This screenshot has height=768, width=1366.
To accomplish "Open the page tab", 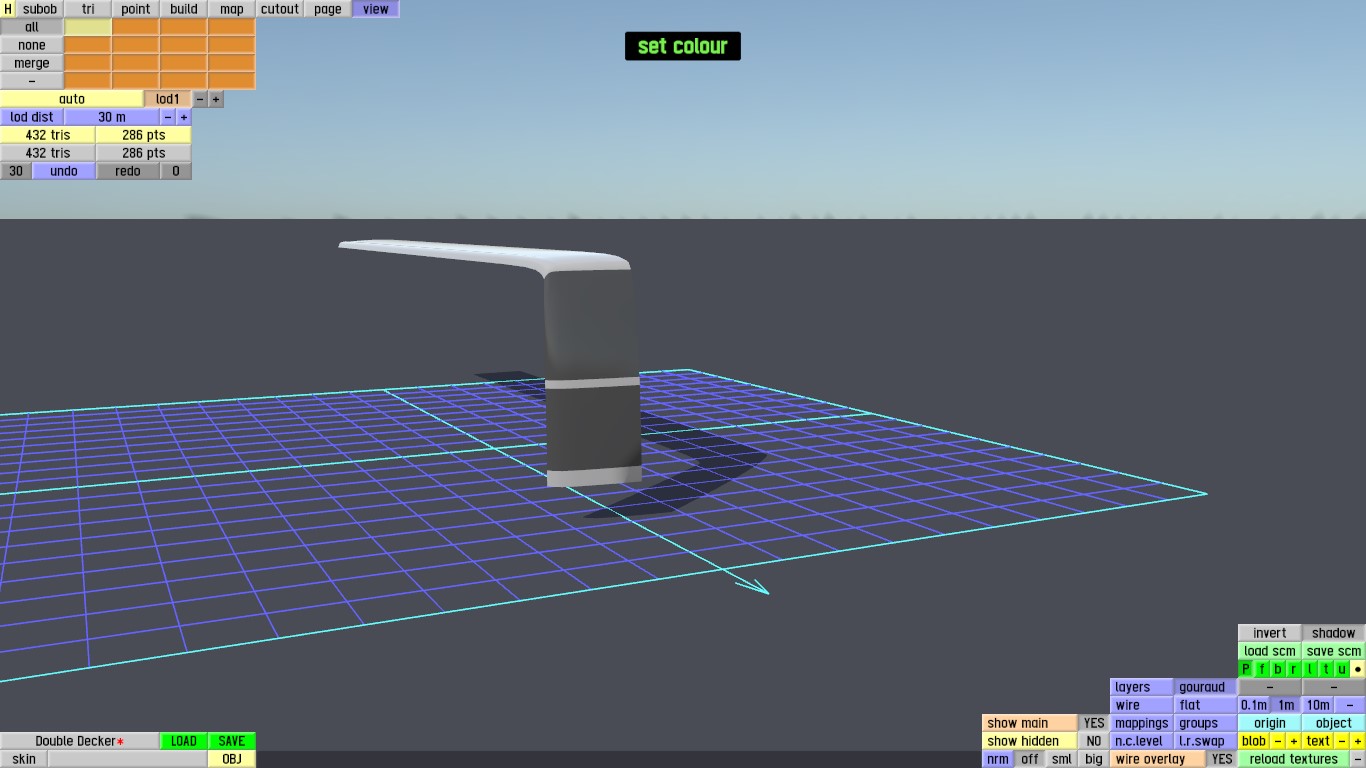I will pyautogui.click(x=328, y=9).
